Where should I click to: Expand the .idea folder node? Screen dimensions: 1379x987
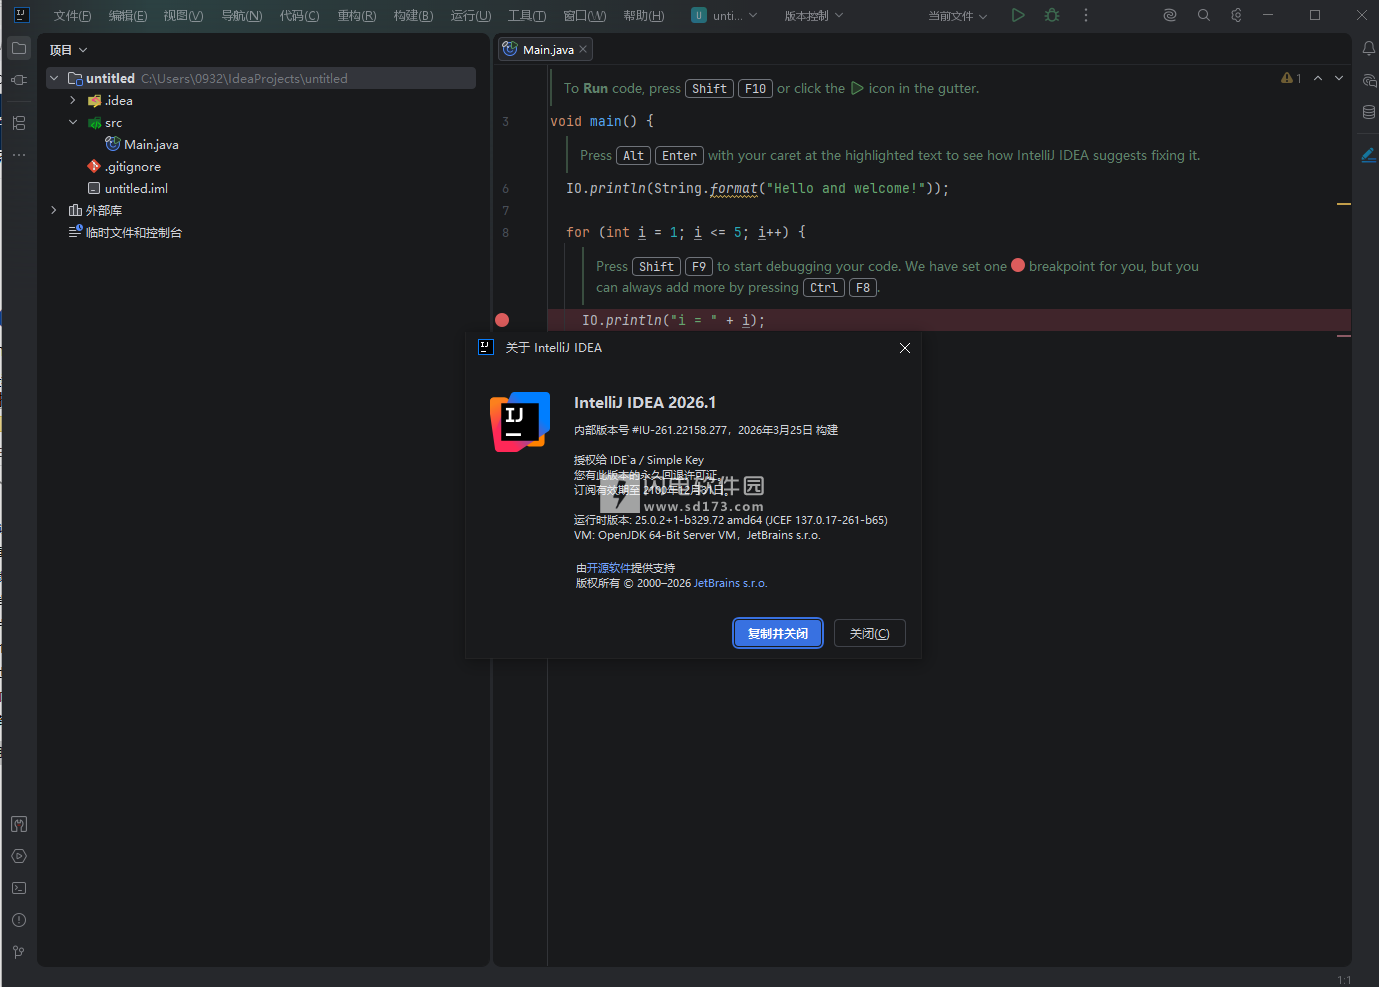(x=73, y=101)
